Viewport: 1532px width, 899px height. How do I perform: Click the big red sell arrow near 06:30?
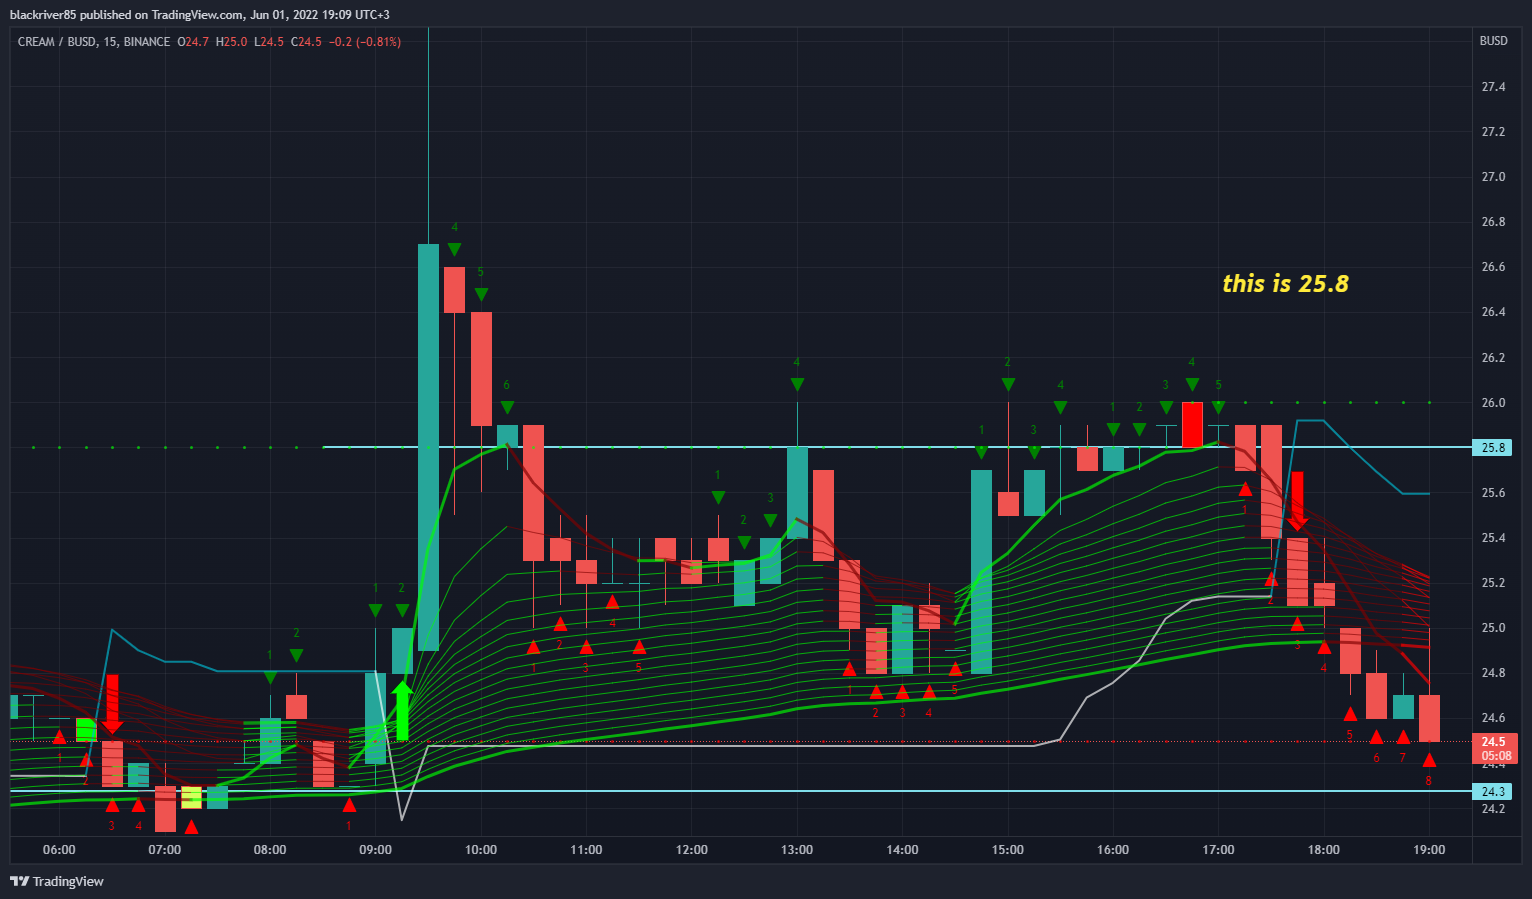pos(112,704)
